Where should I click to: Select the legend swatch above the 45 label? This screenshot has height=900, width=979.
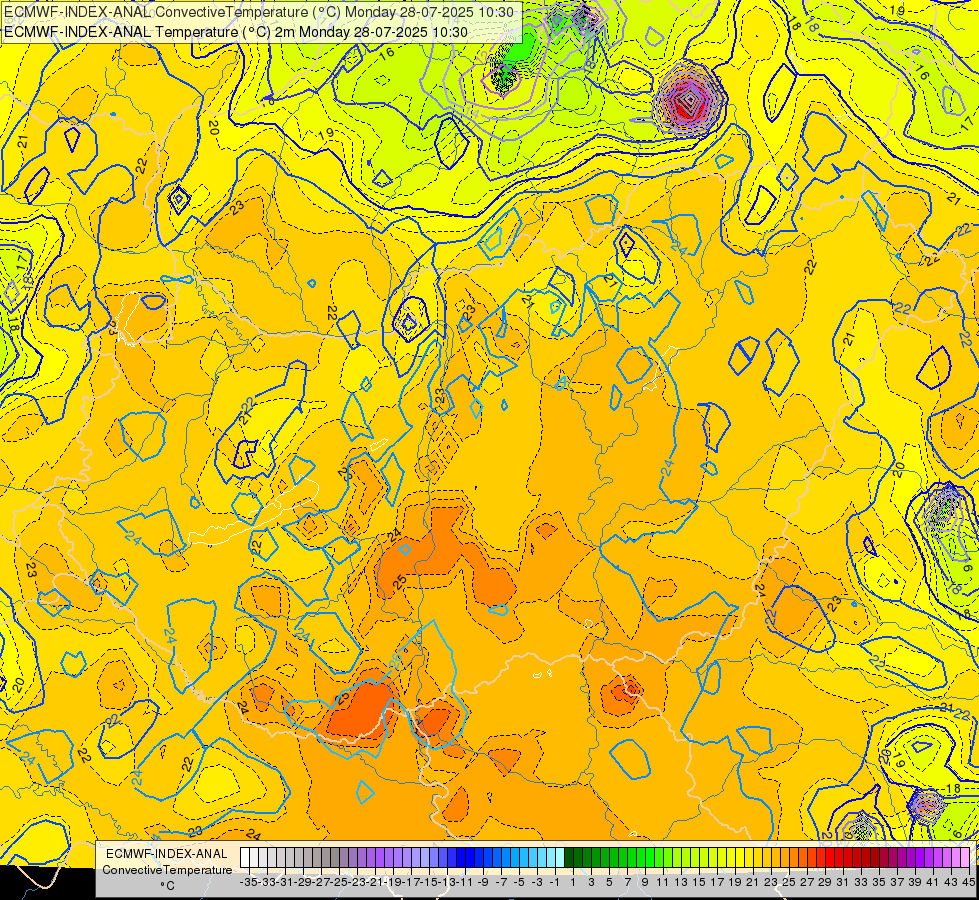point(965,858)
